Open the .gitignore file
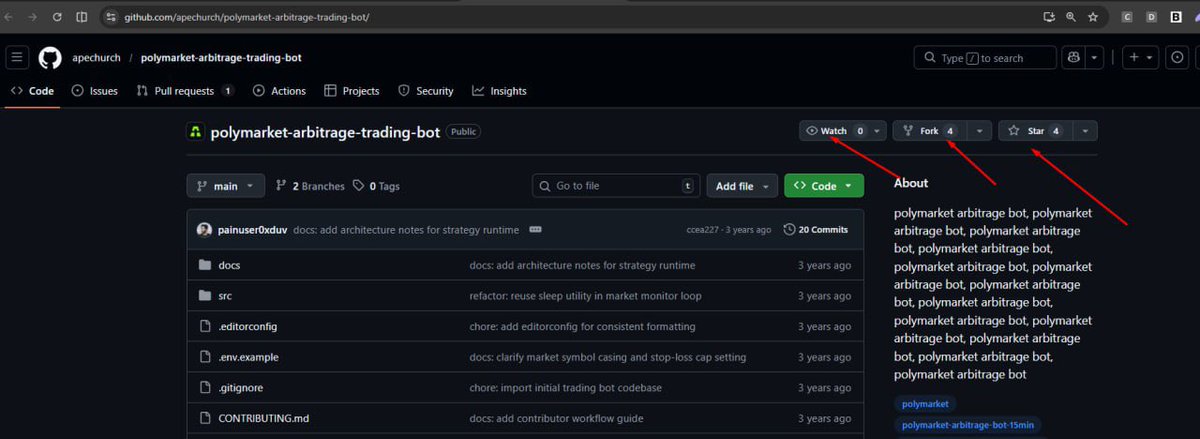The height and width of the screenshot is (439, 1200). click(x=240, y=388)
